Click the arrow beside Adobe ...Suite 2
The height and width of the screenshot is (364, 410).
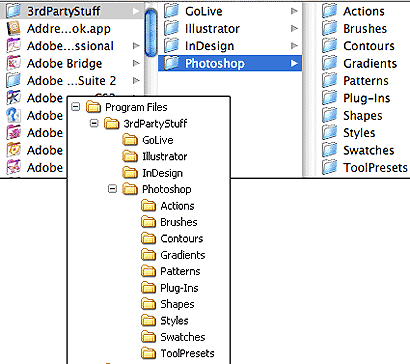coord(136,80)
